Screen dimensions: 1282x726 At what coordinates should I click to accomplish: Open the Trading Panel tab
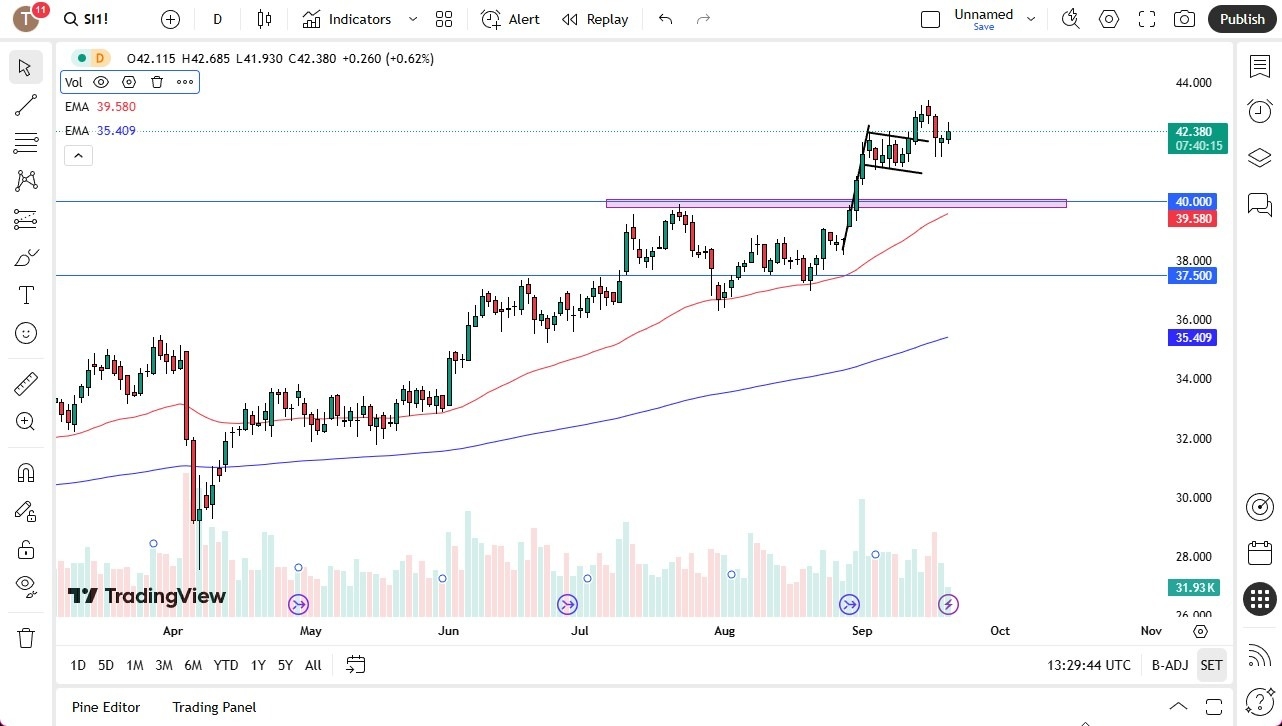tap(213, 707)
